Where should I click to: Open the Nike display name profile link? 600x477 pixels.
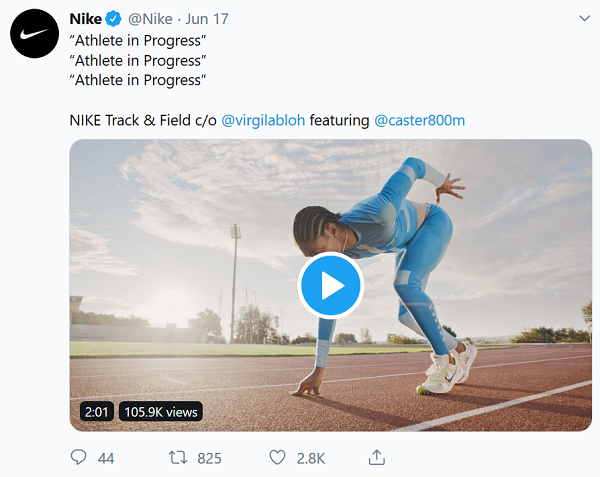coord(85,19)
